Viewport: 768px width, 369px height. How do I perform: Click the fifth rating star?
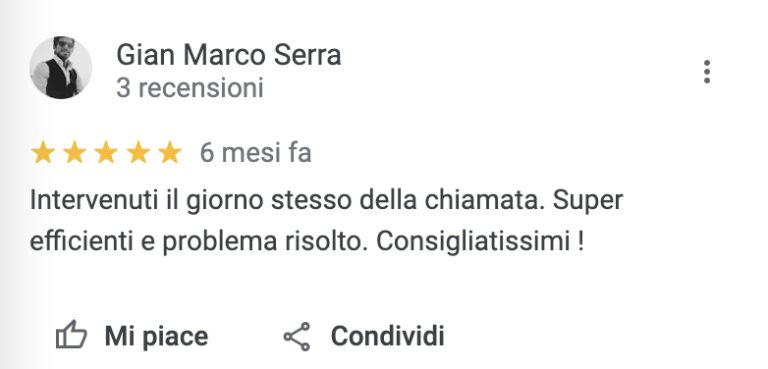170,152
